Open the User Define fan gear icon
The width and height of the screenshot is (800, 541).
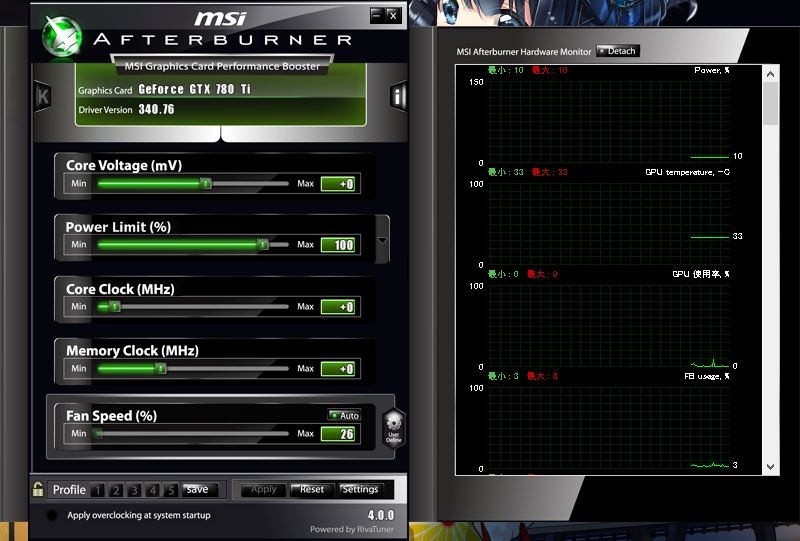tap(394, 428)
